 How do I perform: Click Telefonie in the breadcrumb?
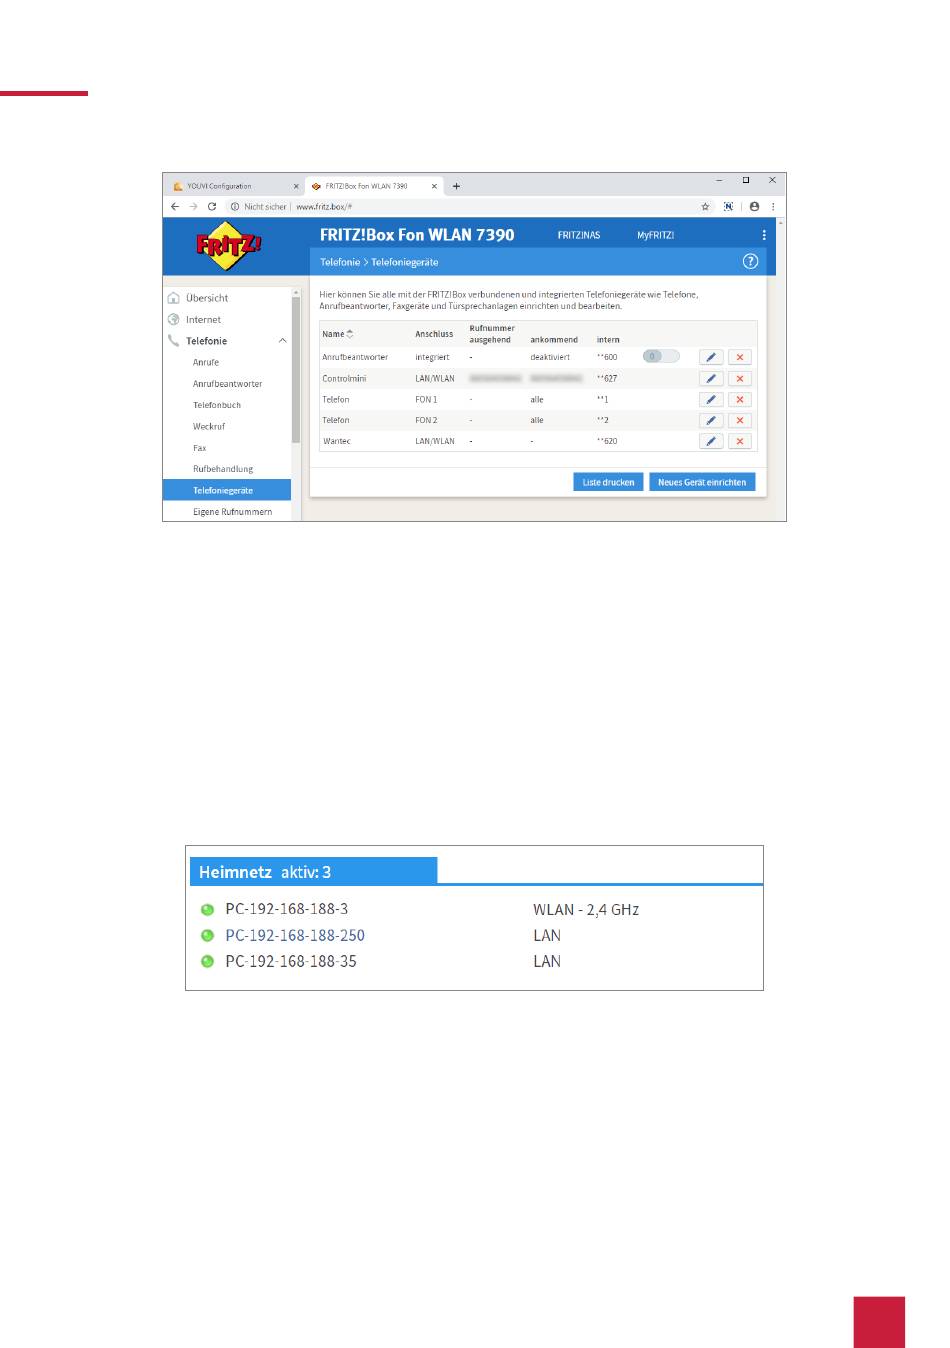(x=340, y=262)
